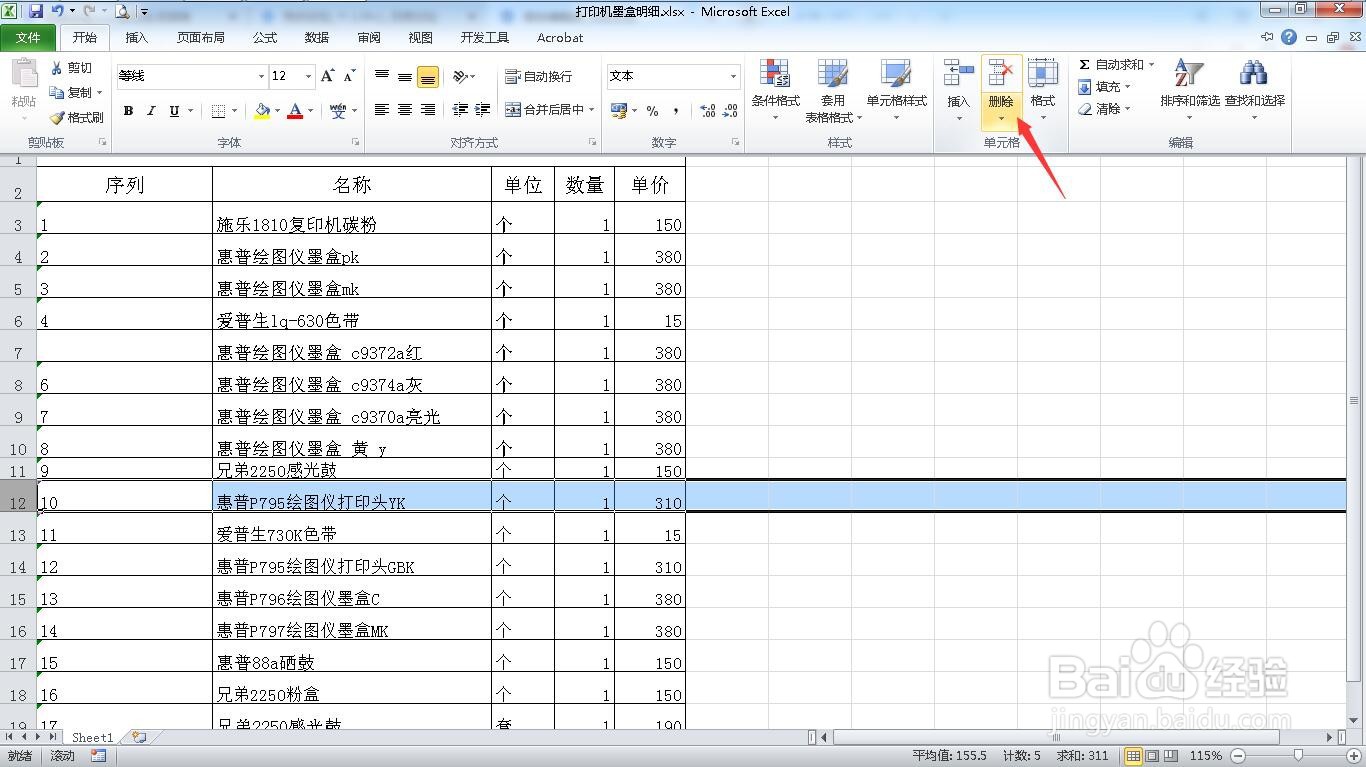This screenshot has height=767, width=1366.
Task: Switch to the Formulas (公式) tab
Action: point(265,38)
